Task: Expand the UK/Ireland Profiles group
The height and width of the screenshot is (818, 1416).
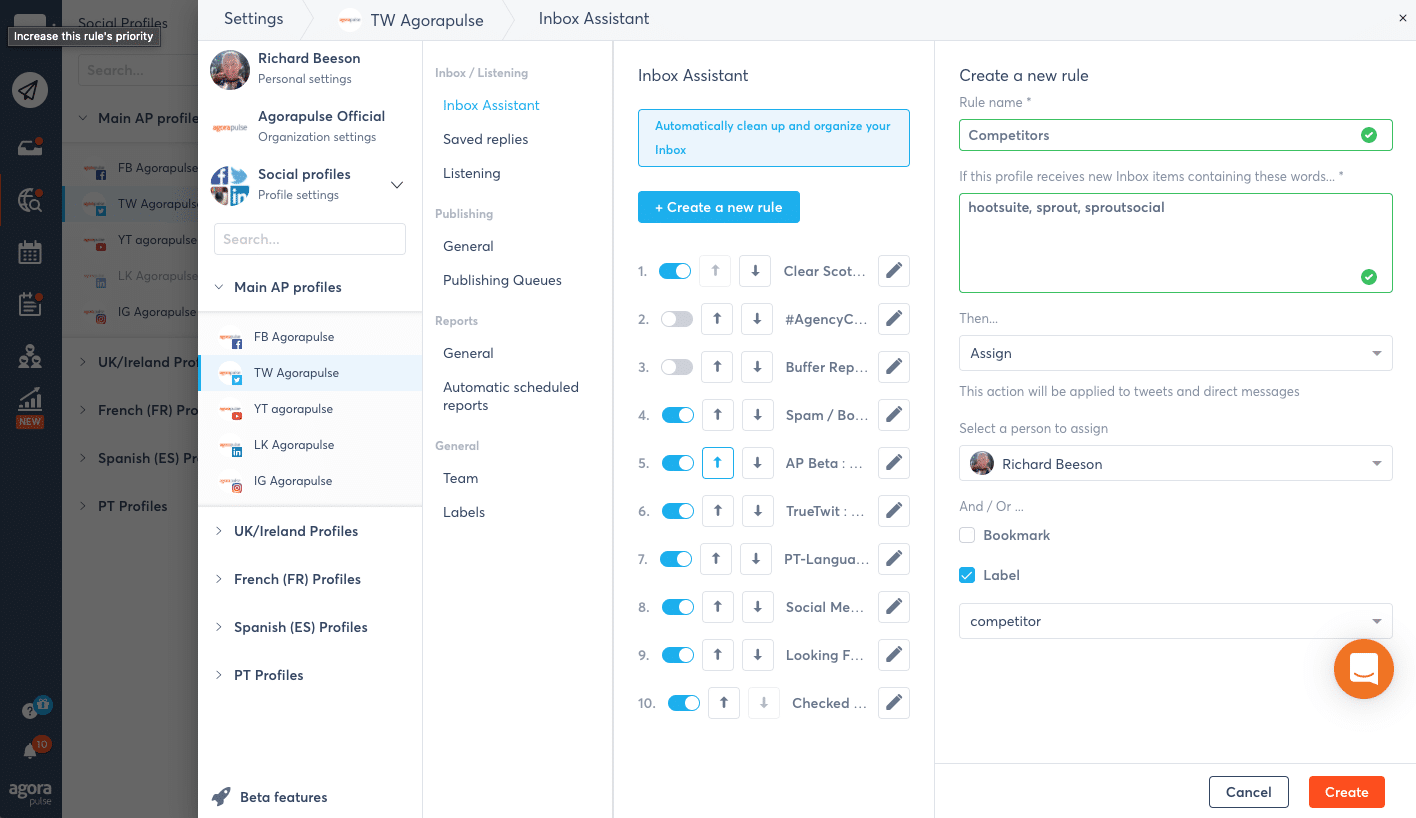Action: point(295,531)
